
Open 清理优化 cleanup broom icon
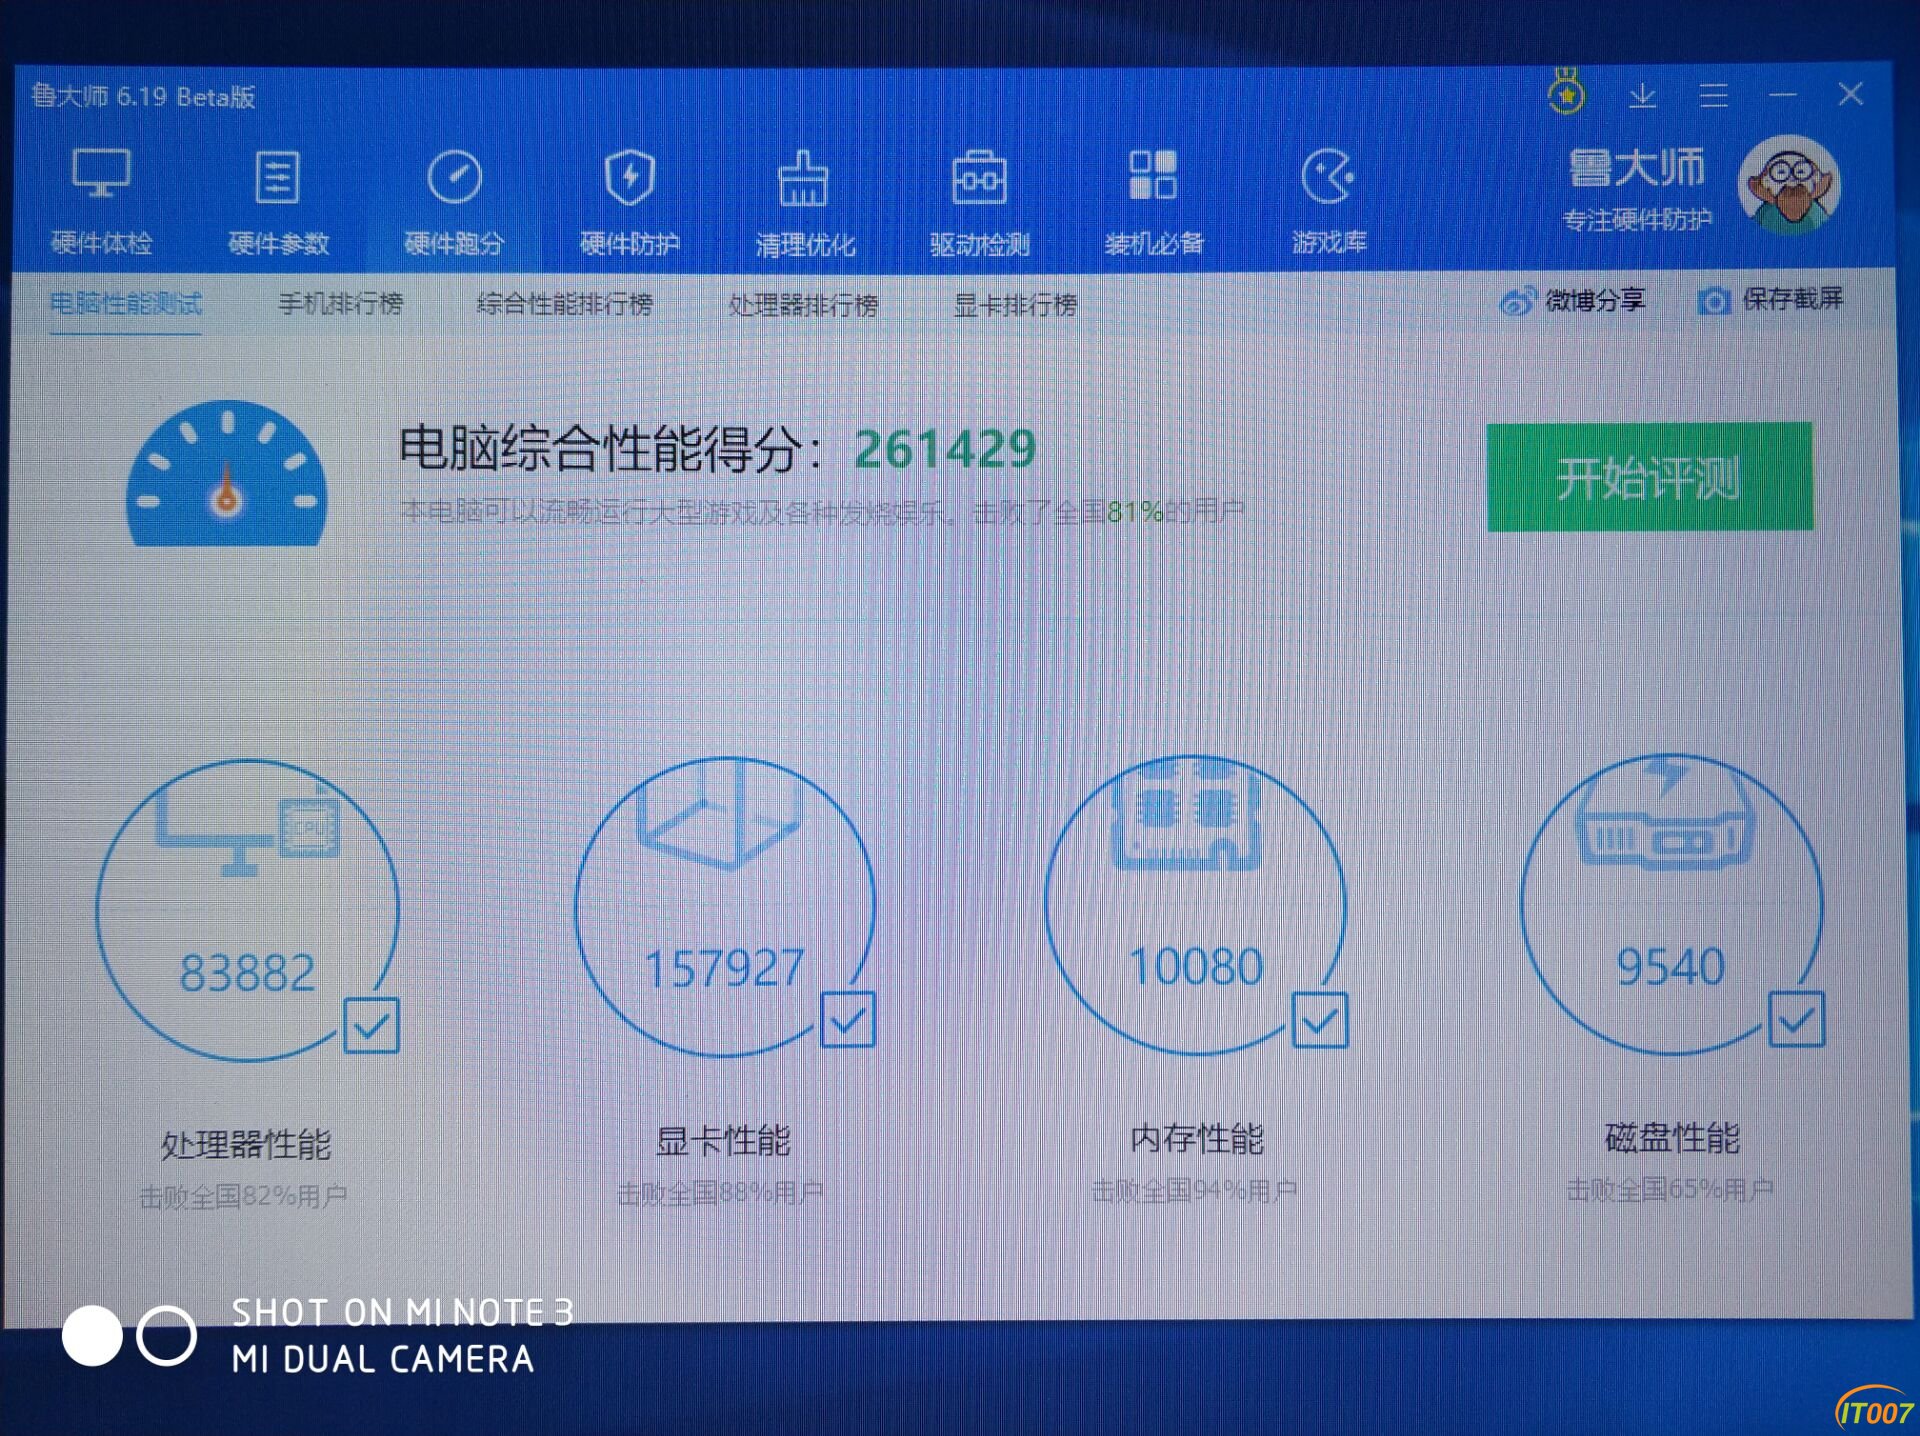coord(804,178)
